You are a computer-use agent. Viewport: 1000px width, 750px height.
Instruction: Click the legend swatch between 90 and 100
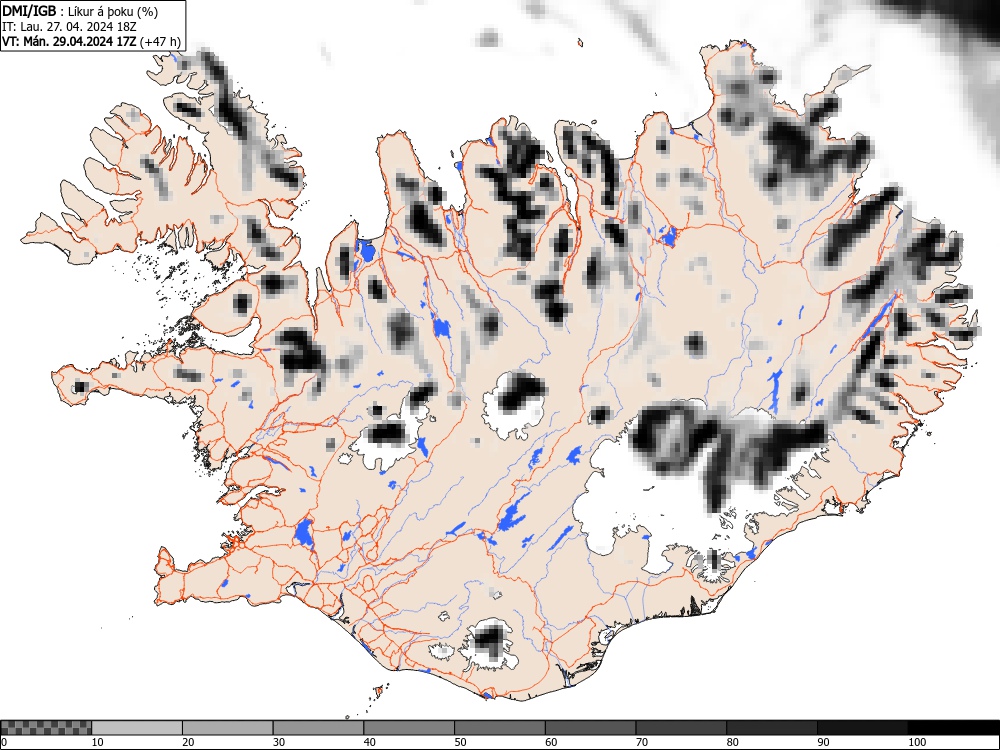[862, 728]
